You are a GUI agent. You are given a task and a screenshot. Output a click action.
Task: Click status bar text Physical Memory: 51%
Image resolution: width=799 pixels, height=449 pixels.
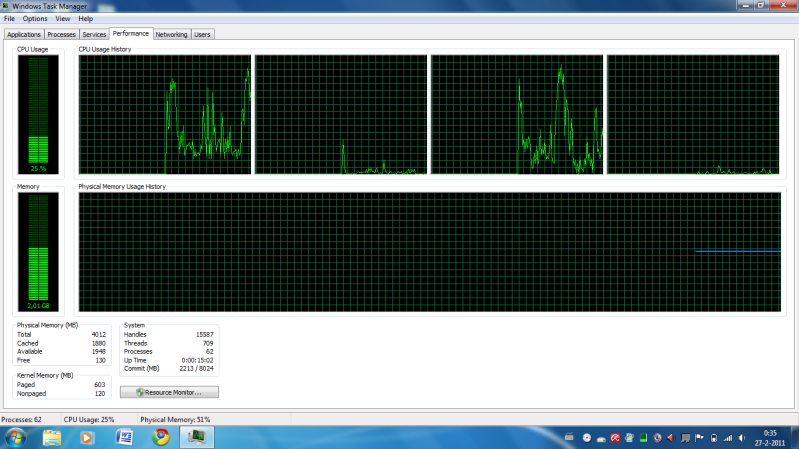tap(175, 419)
